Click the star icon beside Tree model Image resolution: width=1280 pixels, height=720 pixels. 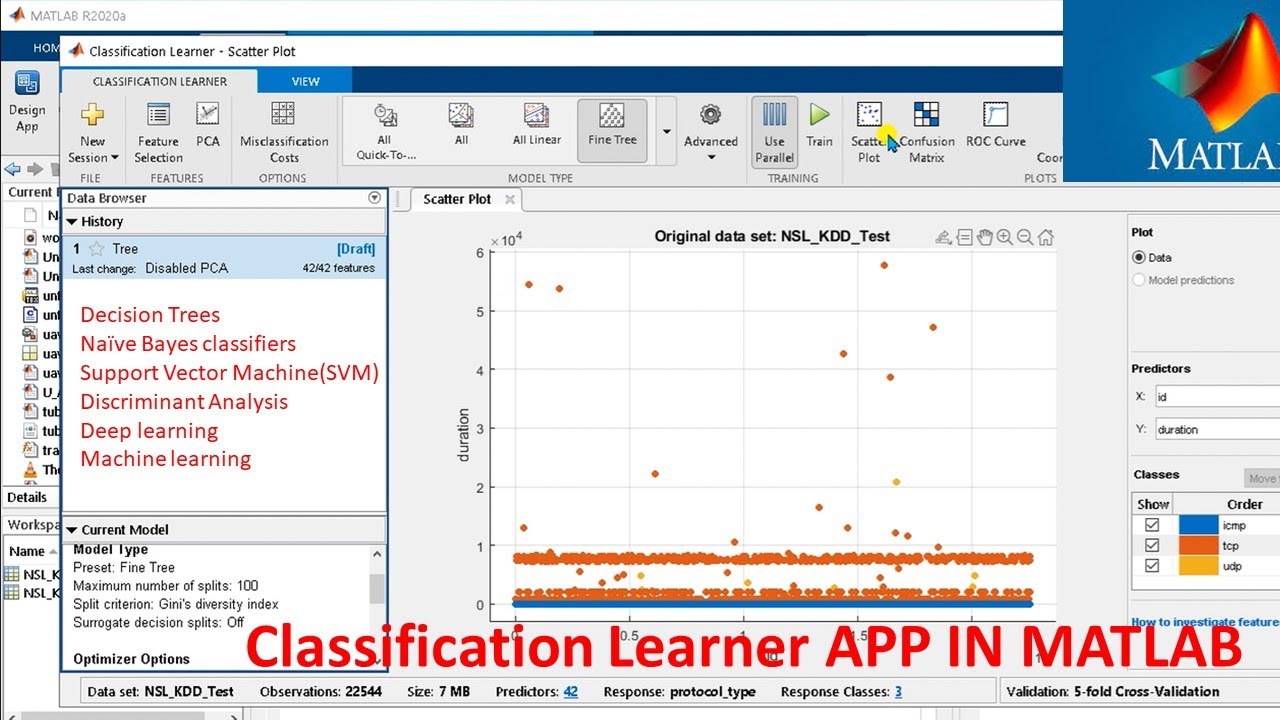[97, 249]
